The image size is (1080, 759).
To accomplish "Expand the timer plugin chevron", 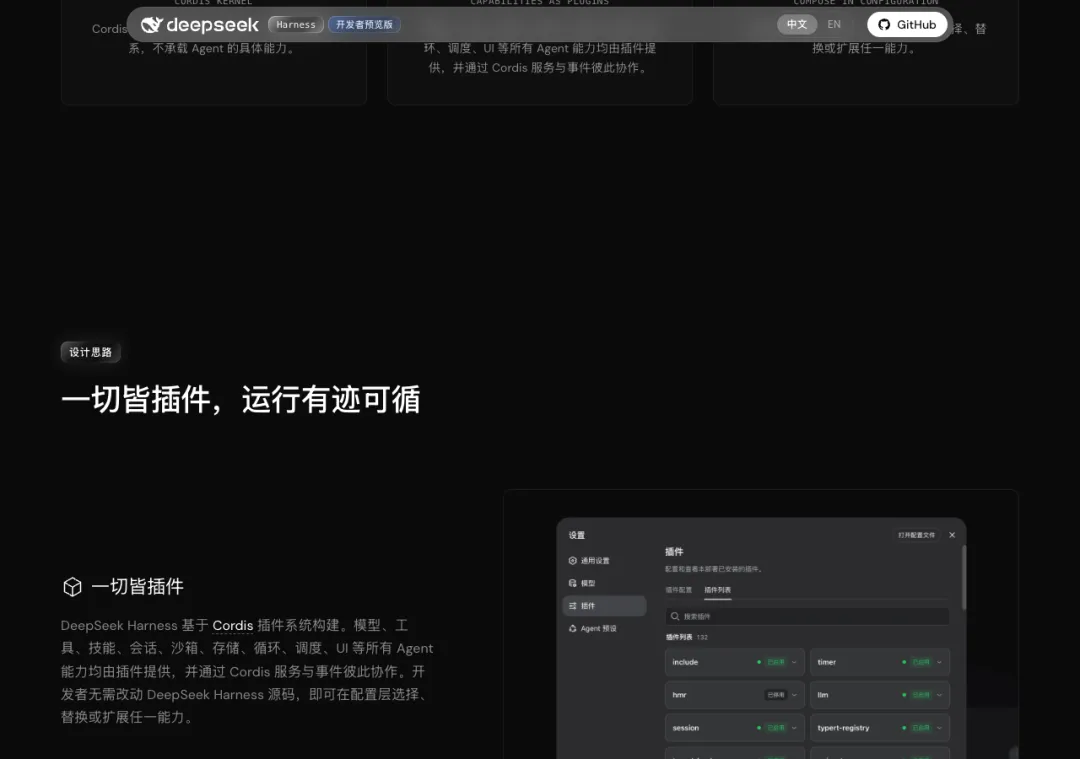I will coord(939,663).
